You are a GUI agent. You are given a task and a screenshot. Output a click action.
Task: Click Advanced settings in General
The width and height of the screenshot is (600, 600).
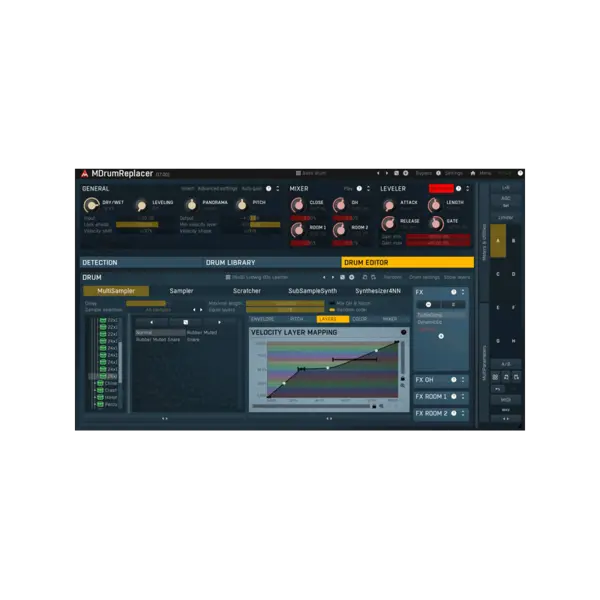217,189
